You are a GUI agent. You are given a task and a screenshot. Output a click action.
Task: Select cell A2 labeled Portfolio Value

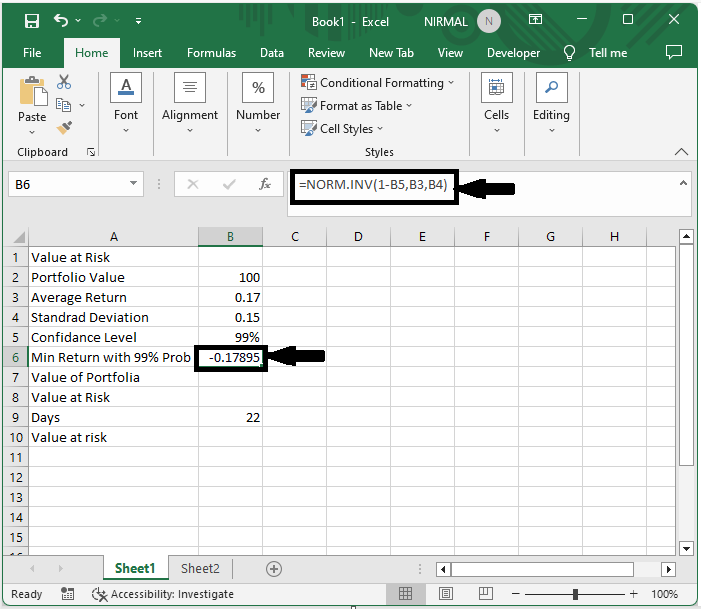click(x=114, y=277)
